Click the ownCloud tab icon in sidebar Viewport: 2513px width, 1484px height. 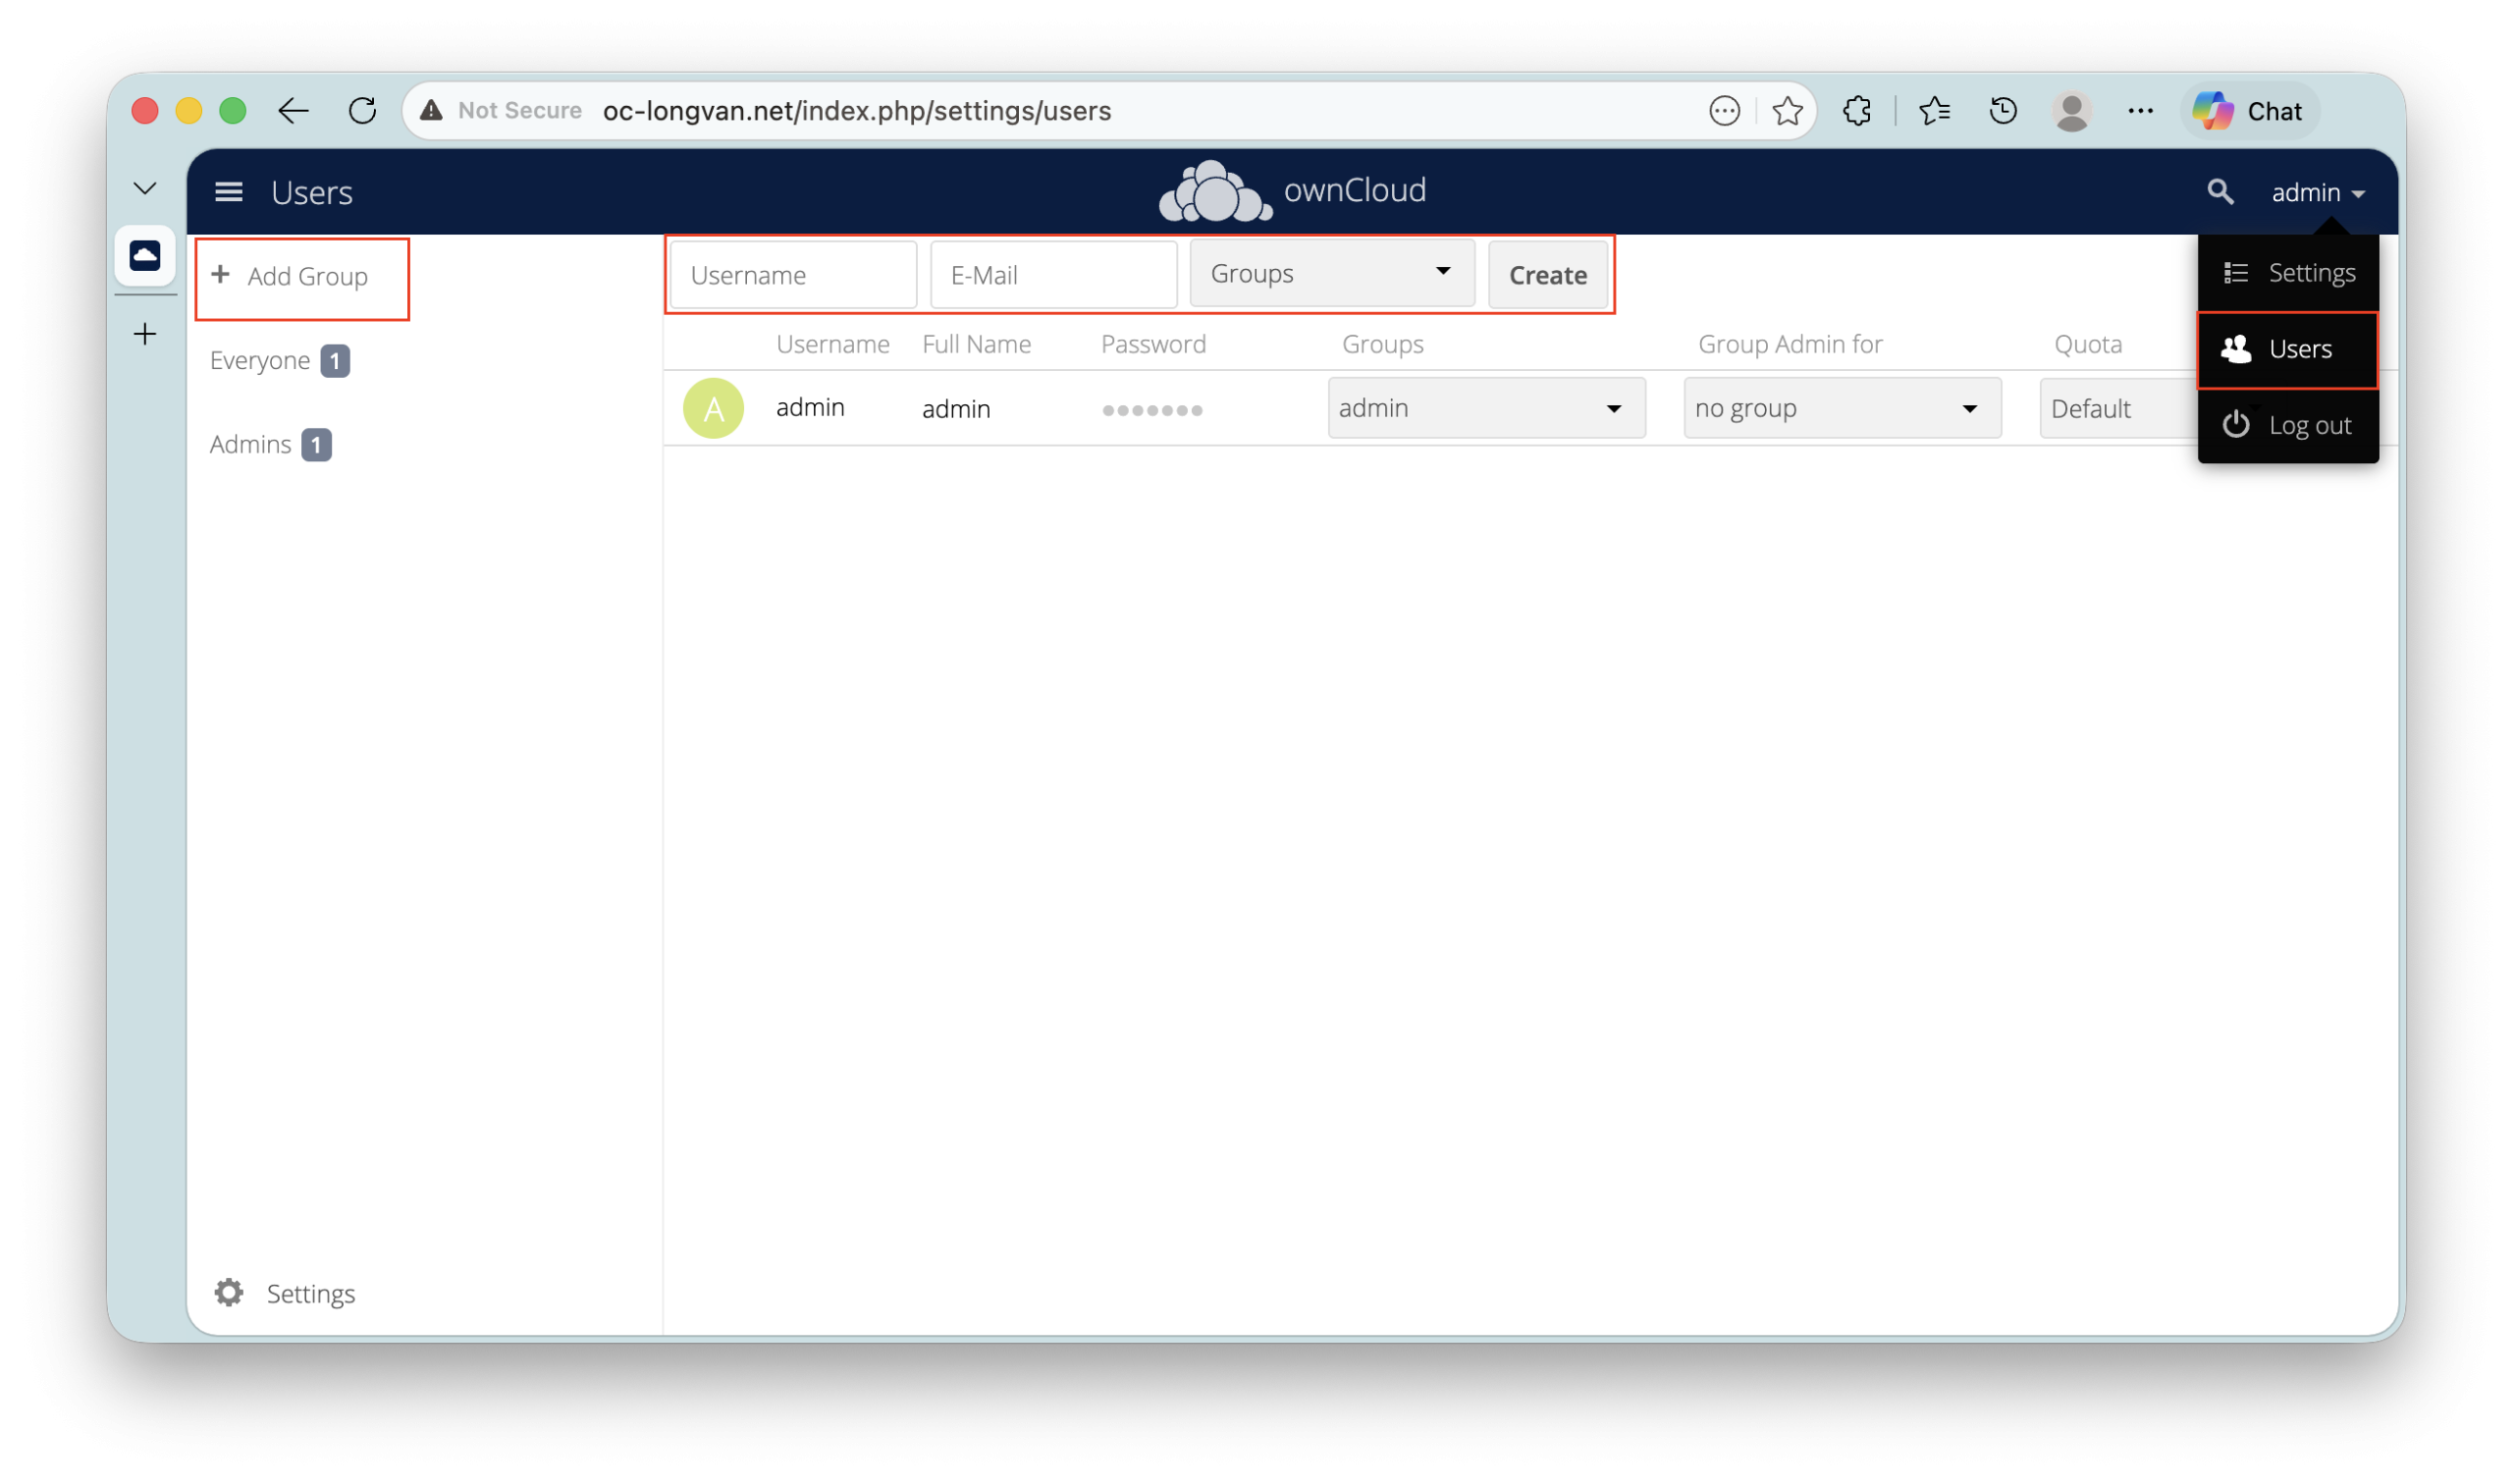coord(145,255)
